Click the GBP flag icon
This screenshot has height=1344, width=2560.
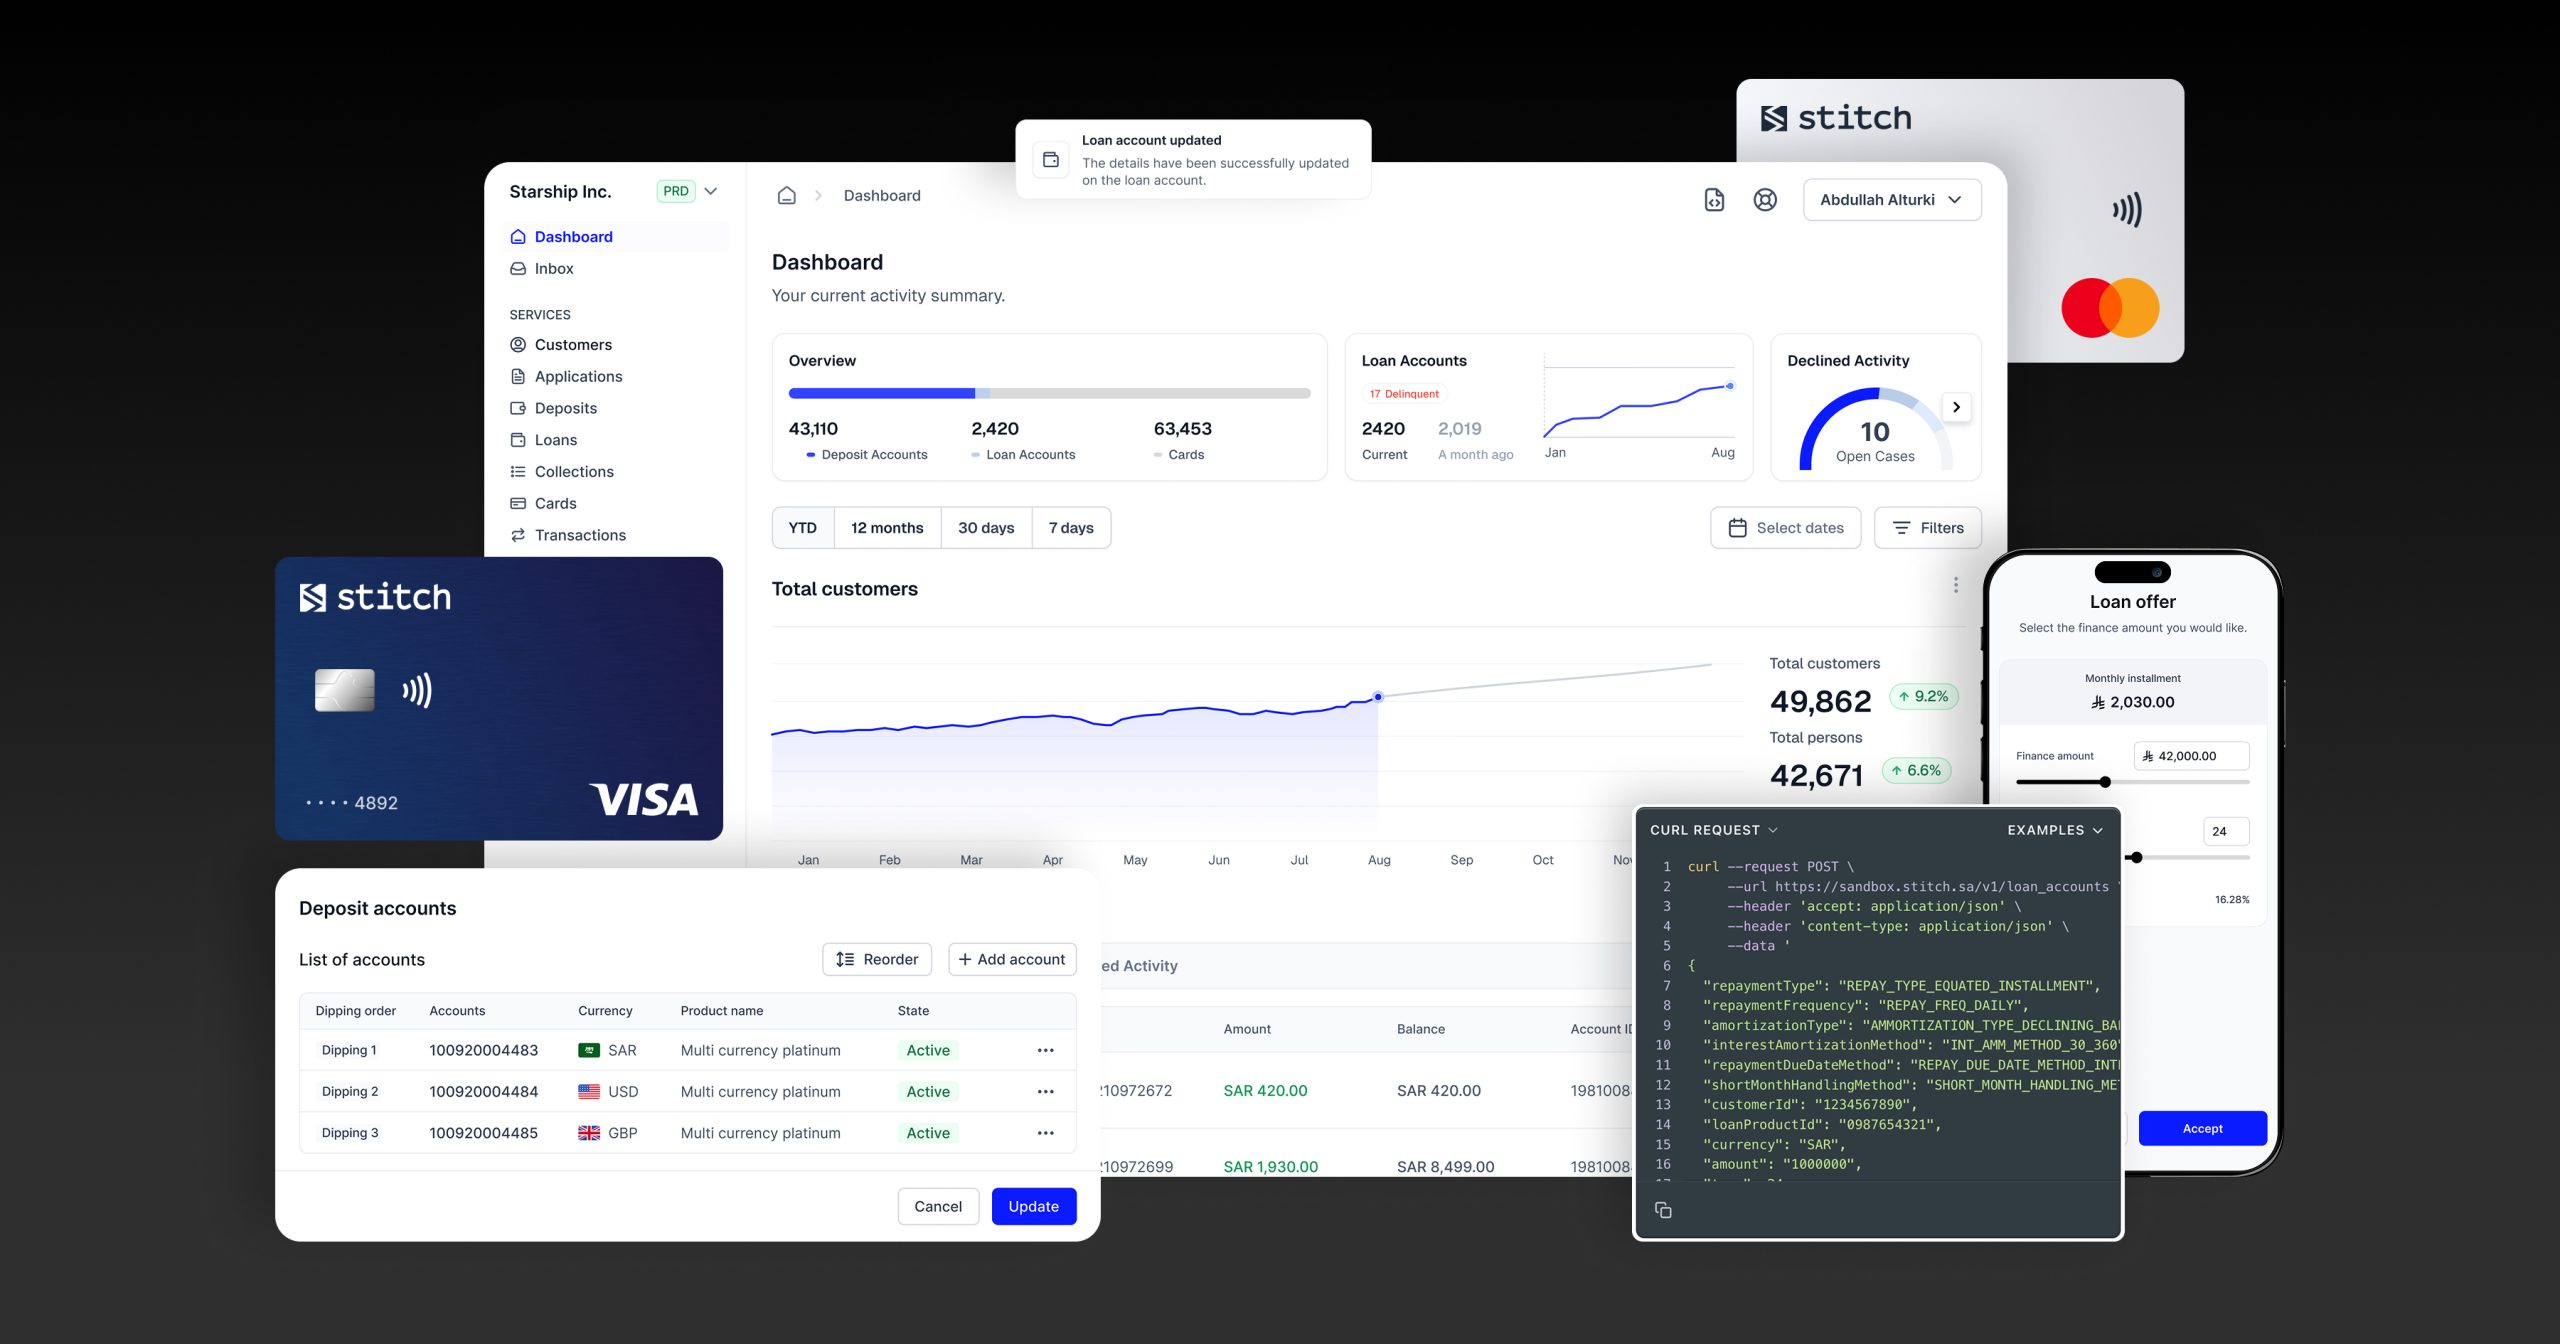589,1134
